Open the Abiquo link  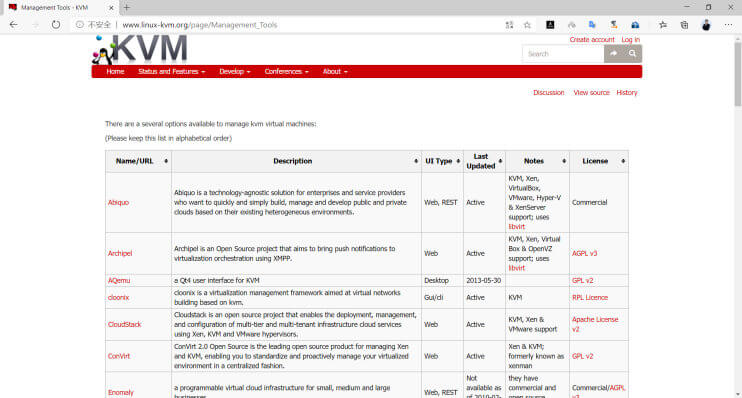[118, 203]
